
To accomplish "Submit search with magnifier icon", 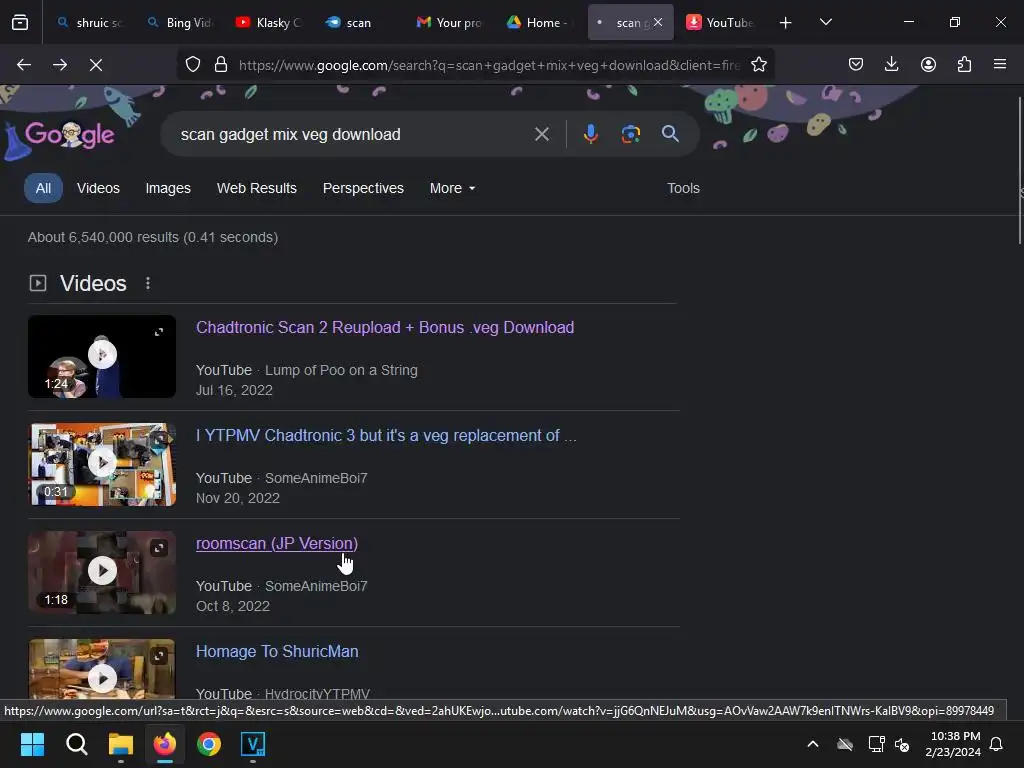I will 670,134.
